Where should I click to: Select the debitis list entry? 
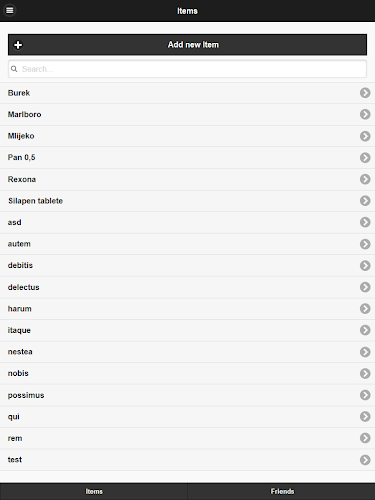(187, 265)
